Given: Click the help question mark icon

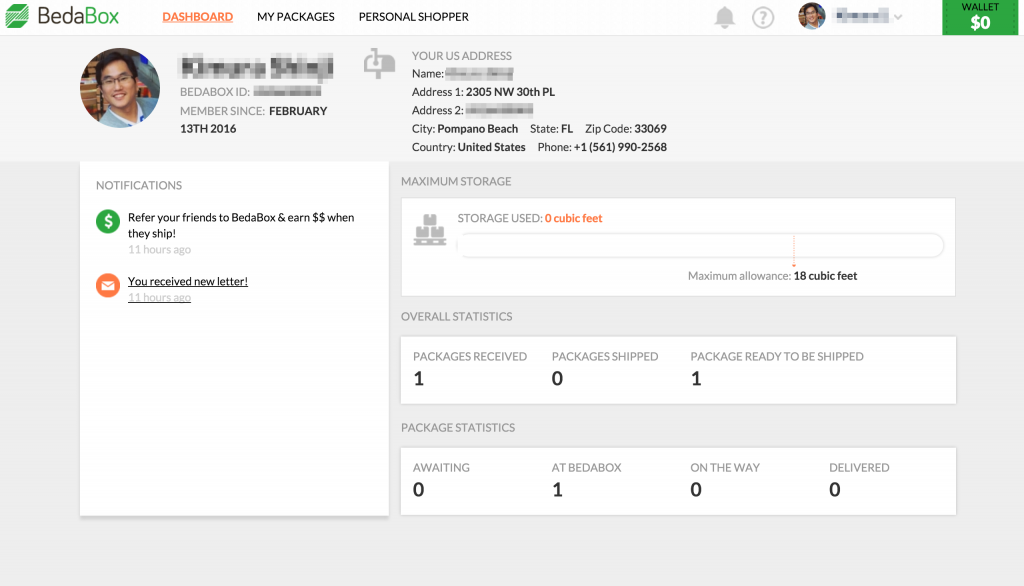Looking at the screenshot, I should tap(763, 17).
